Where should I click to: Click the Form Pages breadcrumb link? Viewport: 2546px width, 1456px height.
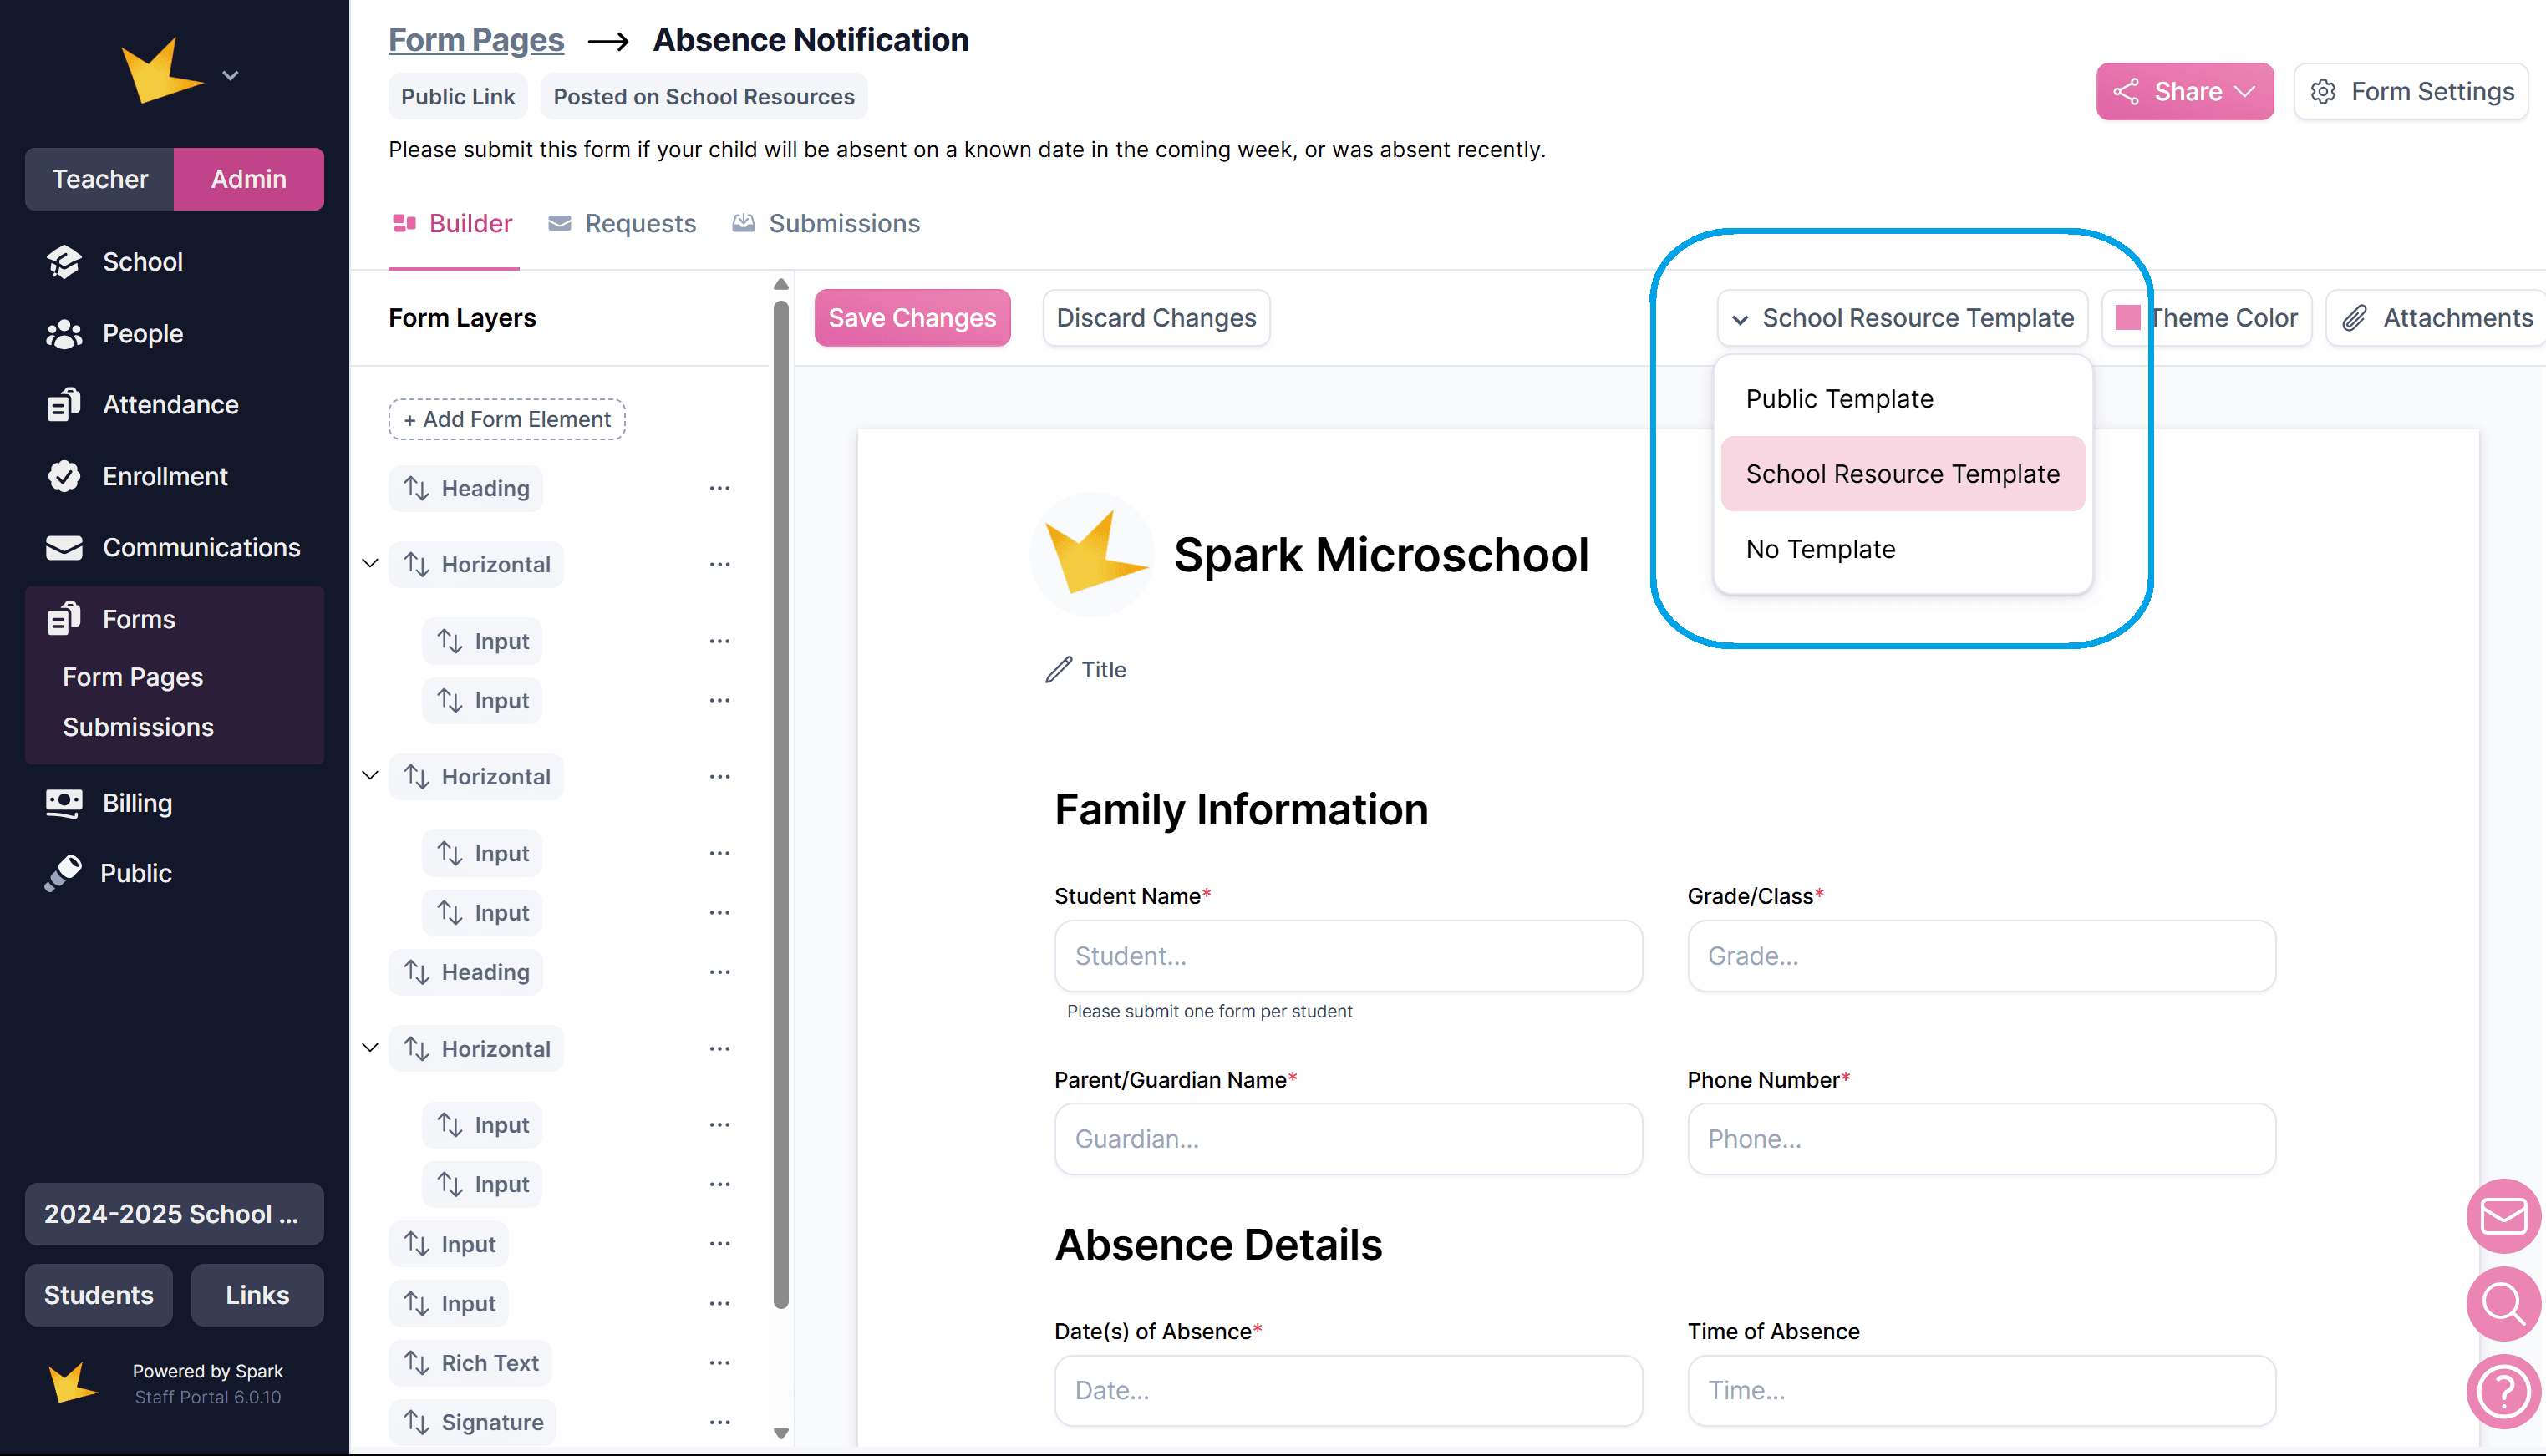476,40
